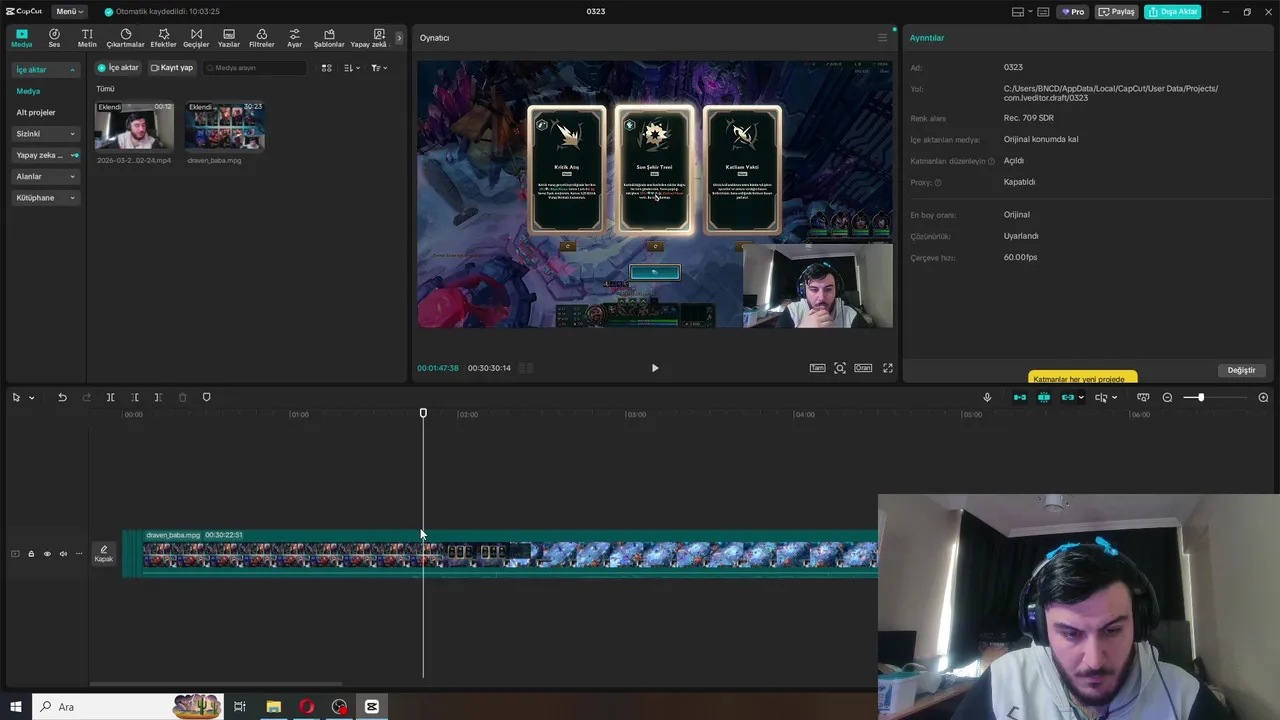
Task: Open the Ayar adjustment tab
Action: pyautogui.click(x=294, y=38)
